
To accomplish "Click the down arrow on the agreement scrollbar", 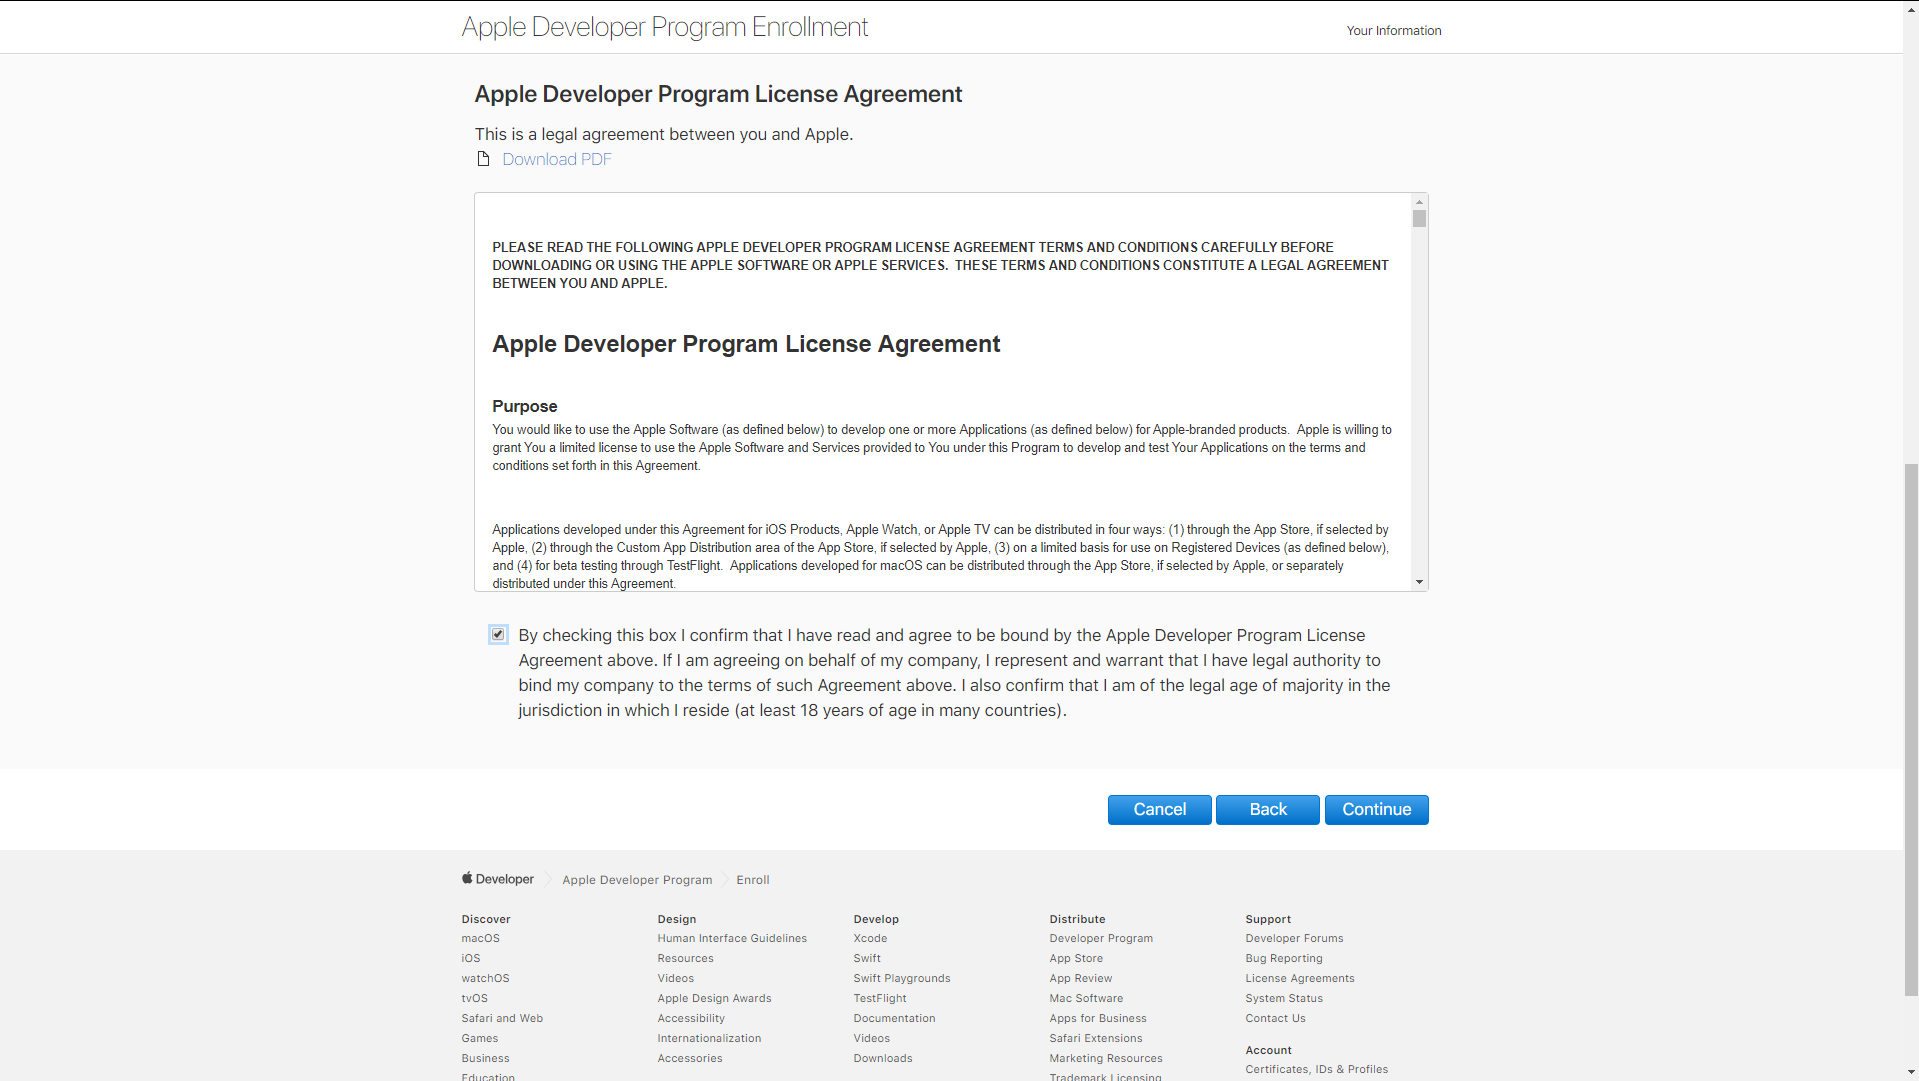I will click(x=1418, y=583).
